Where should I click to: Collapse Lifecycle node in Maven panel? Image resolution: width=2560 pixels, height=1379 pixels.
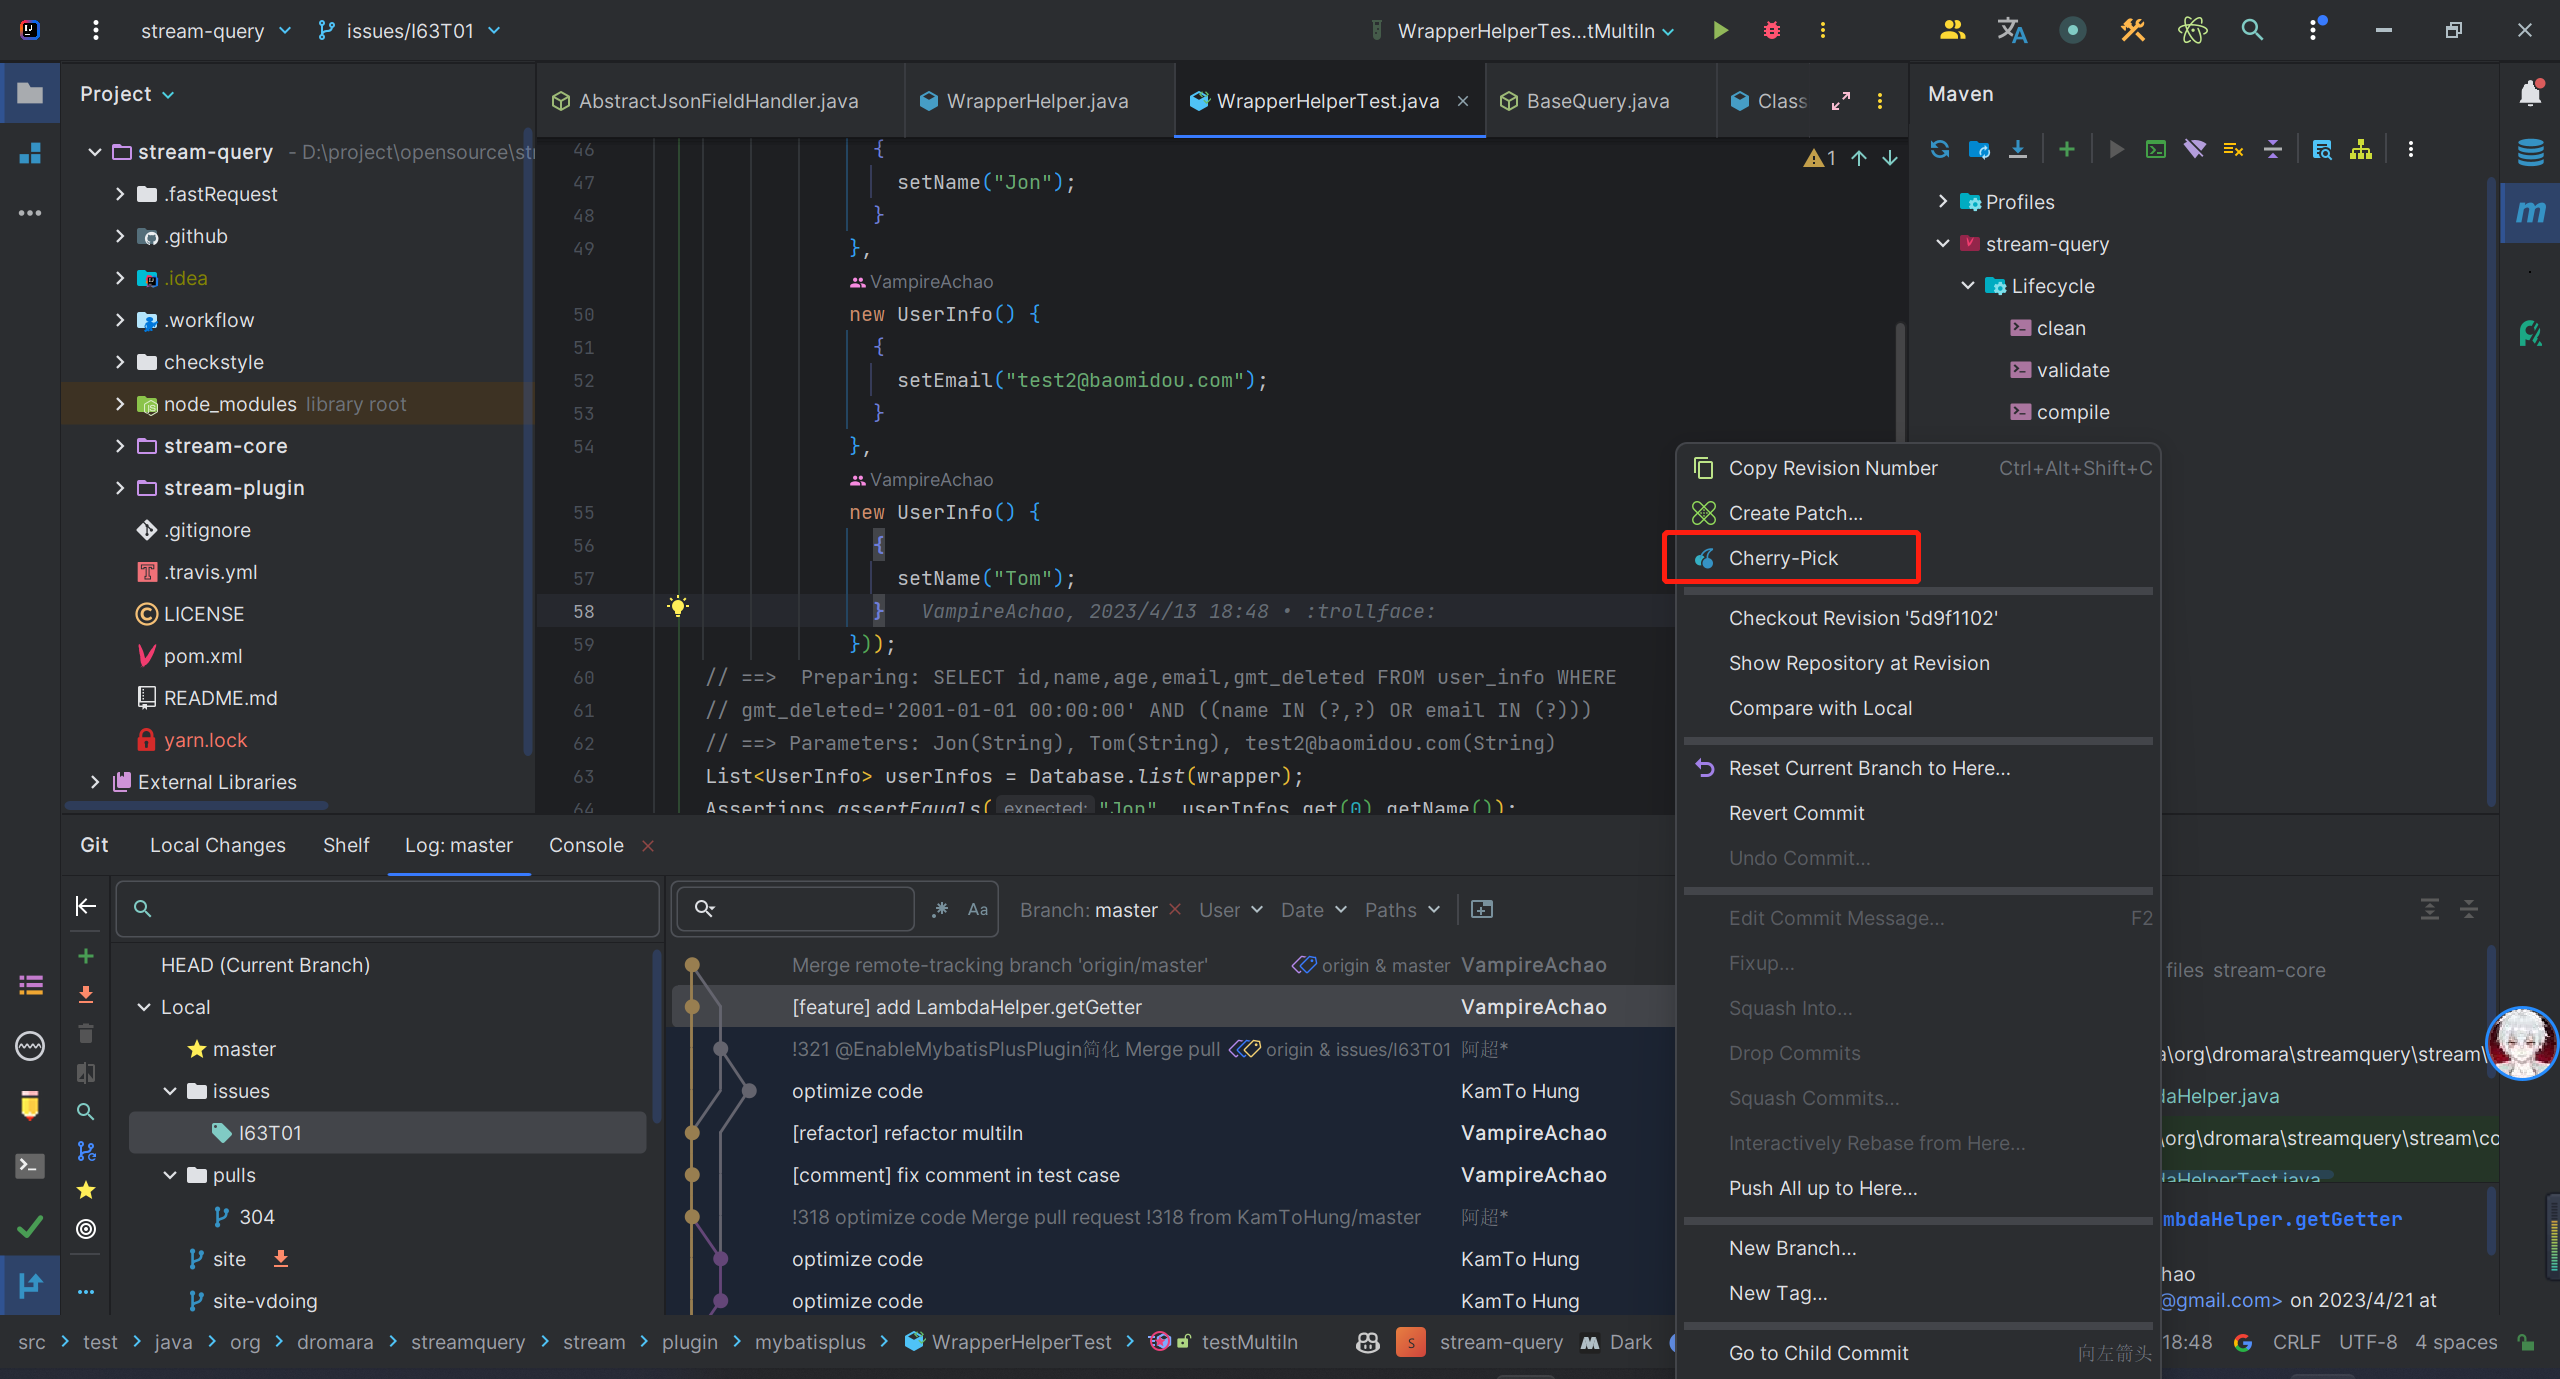(1968, 286)
